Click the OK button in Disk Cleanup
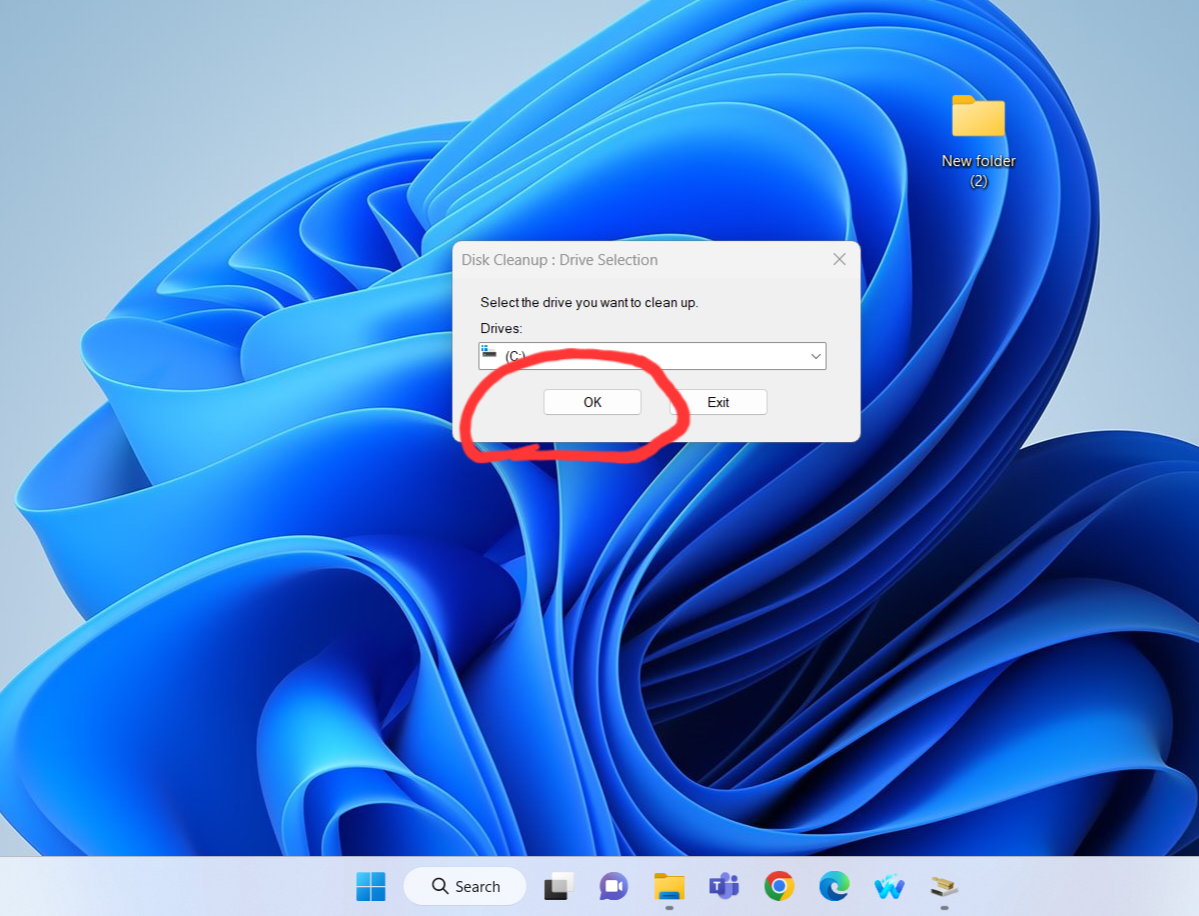The image size is (1199, 916). point(592,402)
